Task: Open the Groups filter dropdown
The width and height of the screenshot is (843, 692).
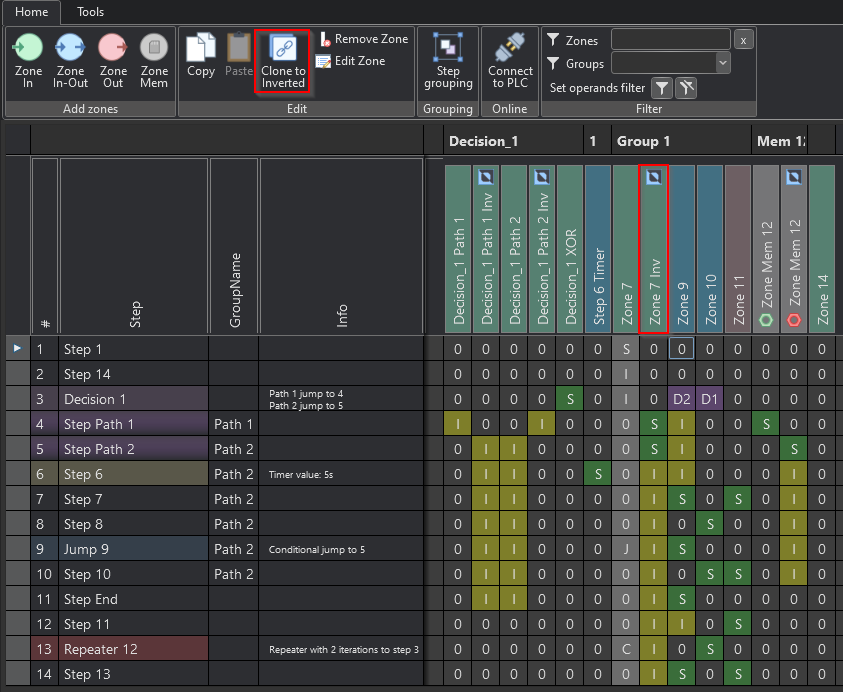Action: [723, 63]
